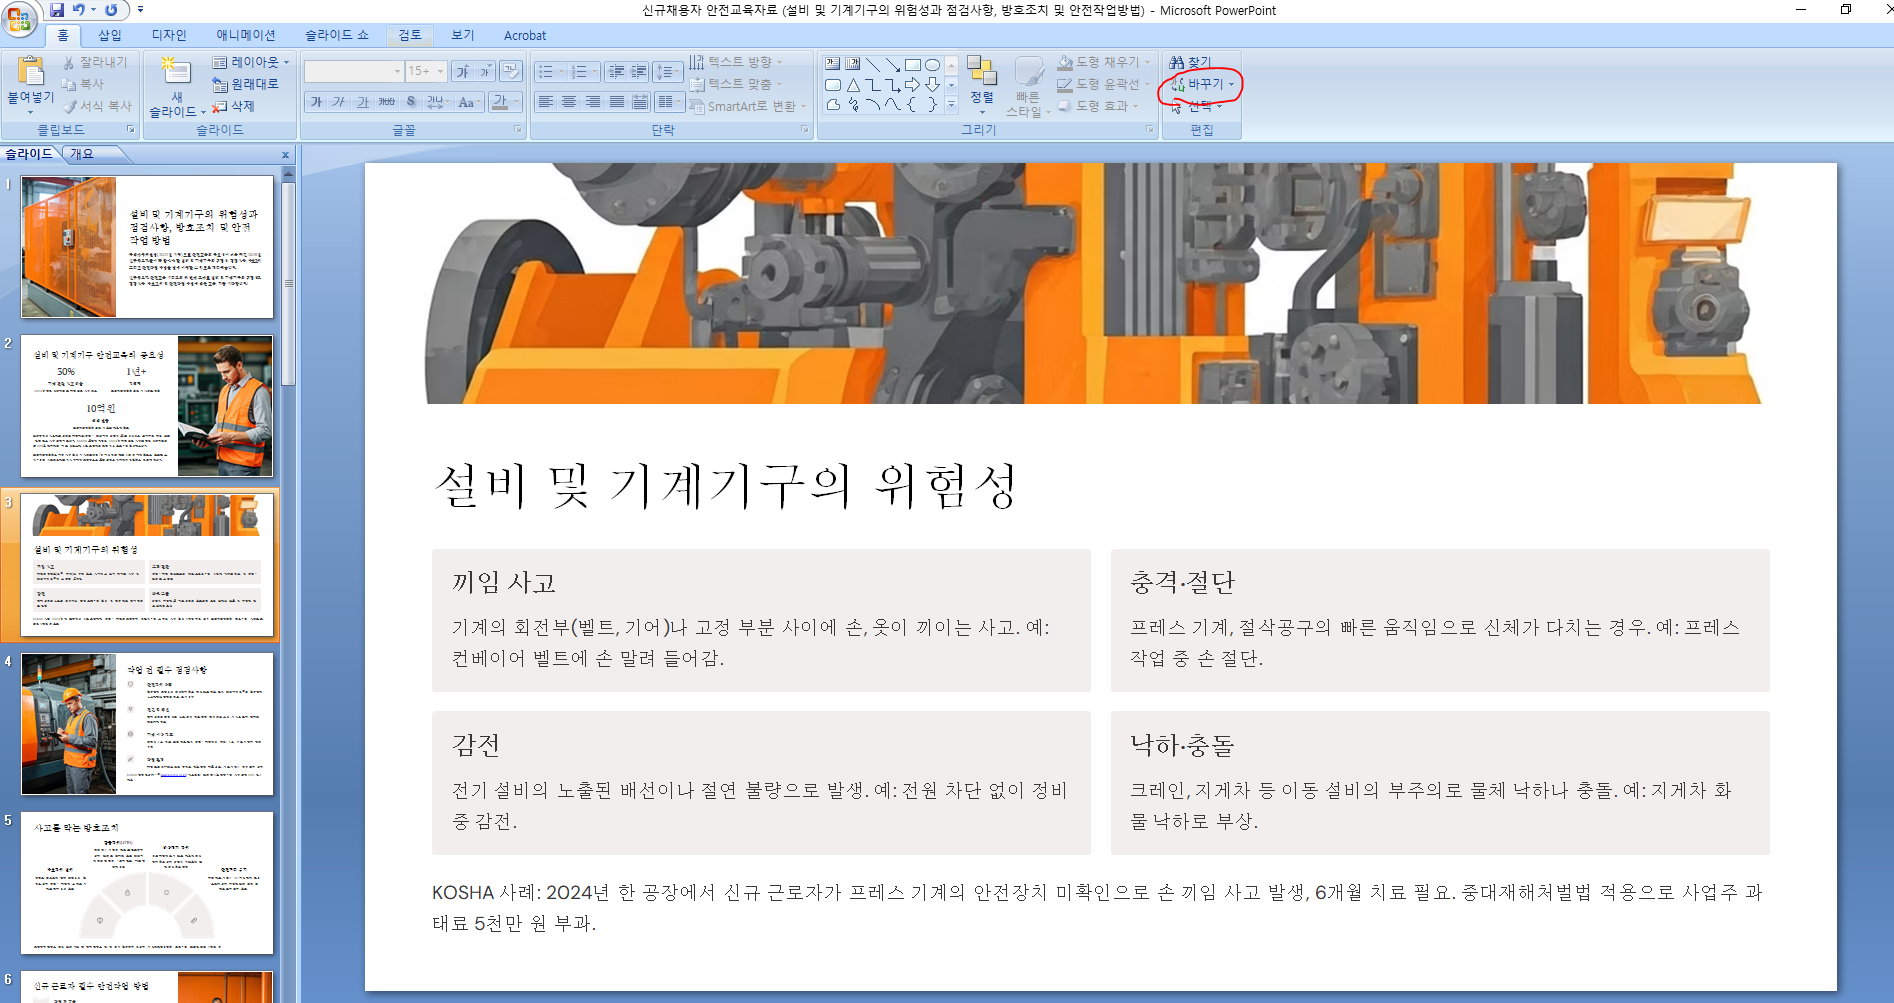Open the Change Case (Aa) dropdown
Screen dimensions: 1894x1003
pyautogui.click(x=468, y=102)
